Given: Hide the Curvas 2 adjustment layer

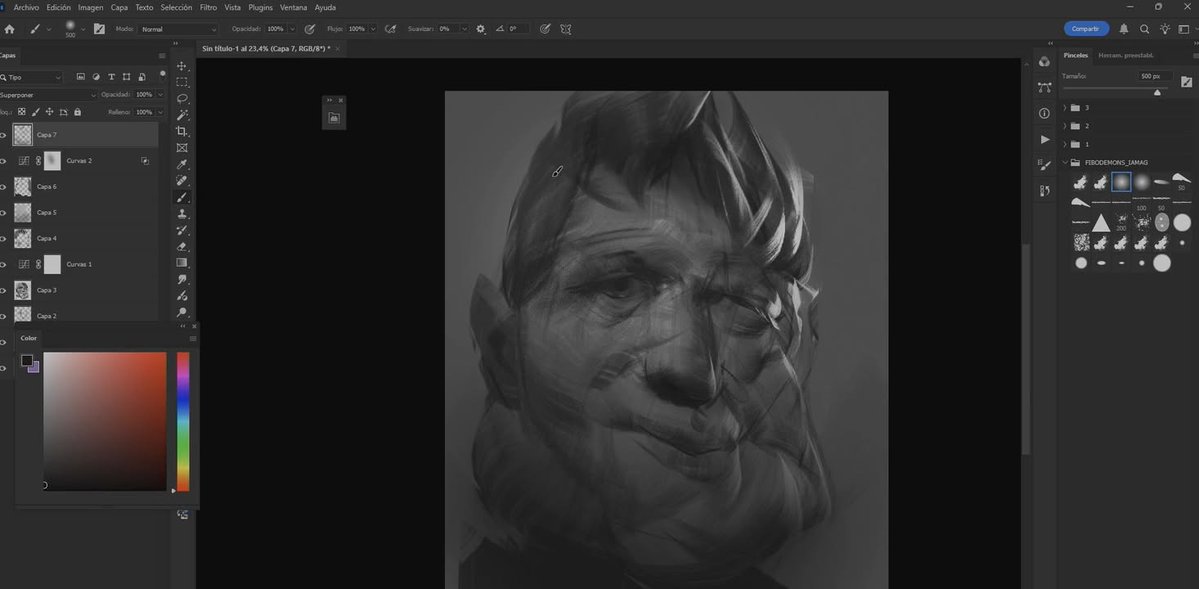Looking at the screenshot, I should coord(3,161).
